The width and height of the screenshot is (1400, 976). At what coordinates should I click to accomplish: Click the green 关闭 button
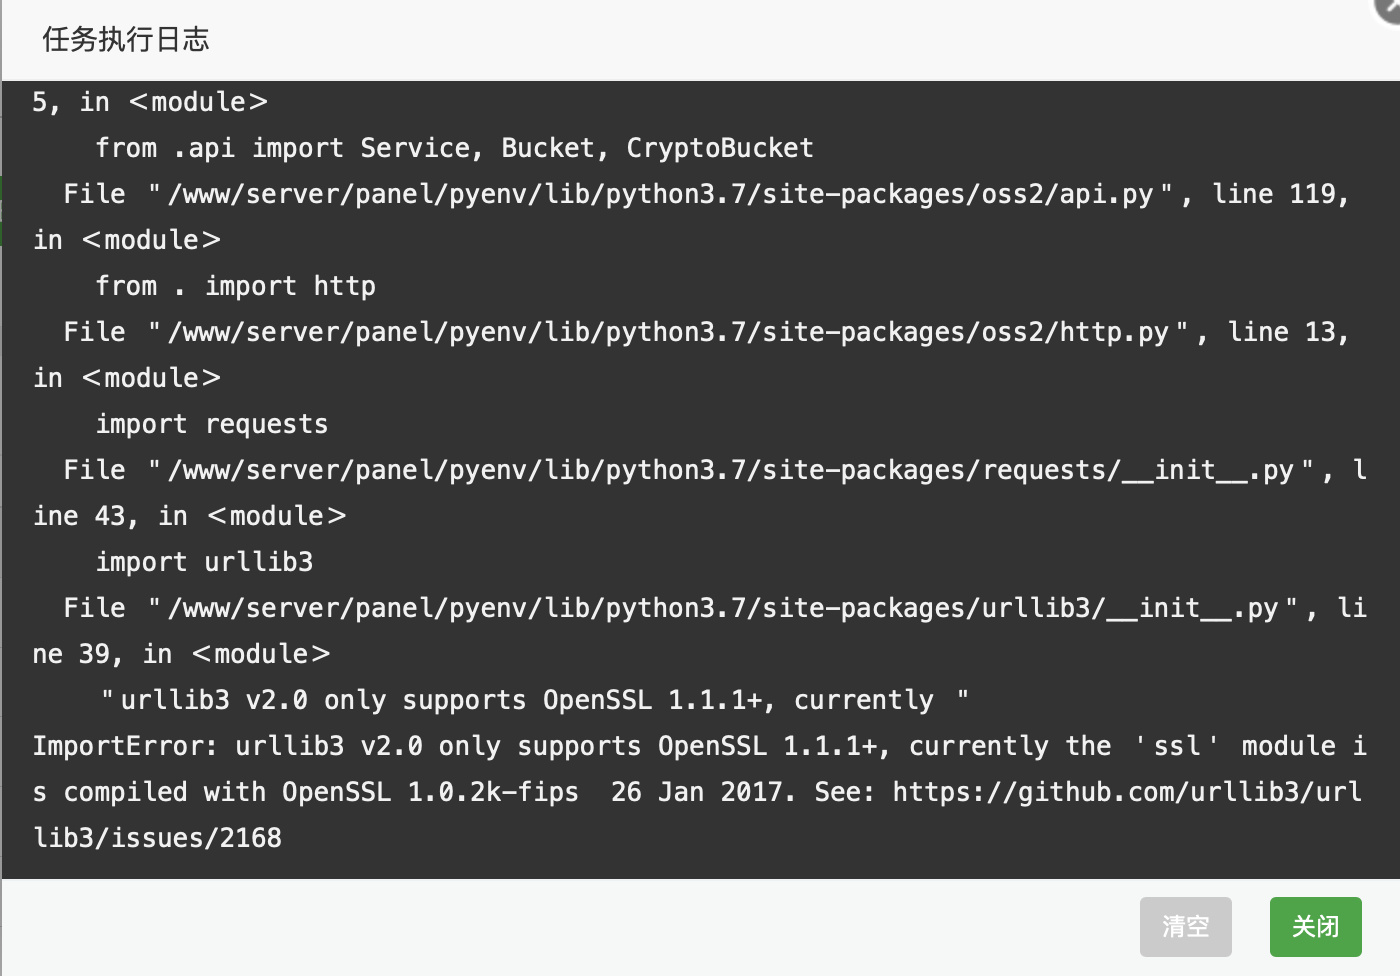(x=1315, y=927)
